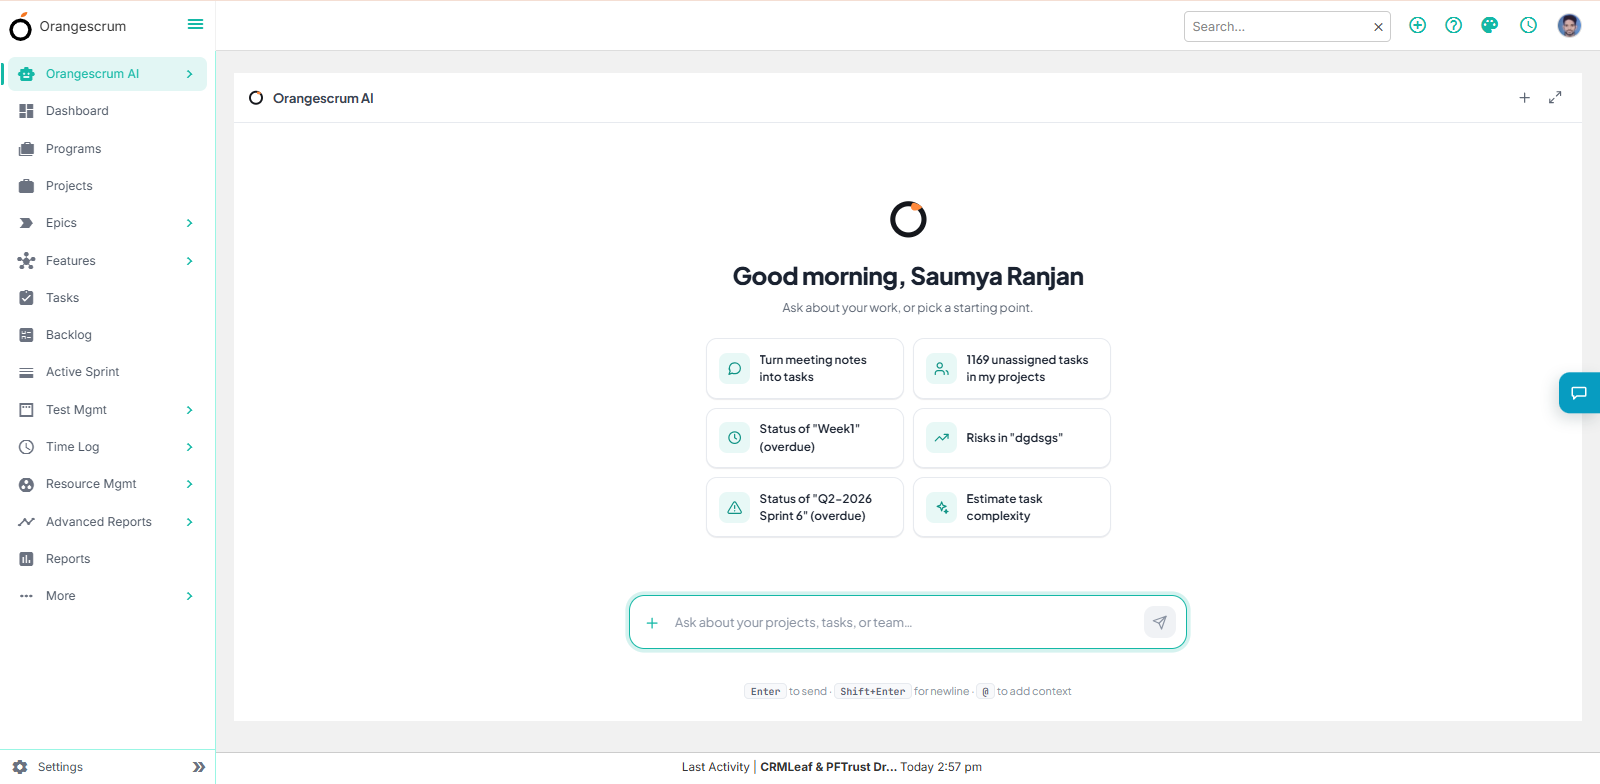Open the help question mark icon
Image resolution: width=1600 pixels, height=784 pixels.
pos(1453,25)
